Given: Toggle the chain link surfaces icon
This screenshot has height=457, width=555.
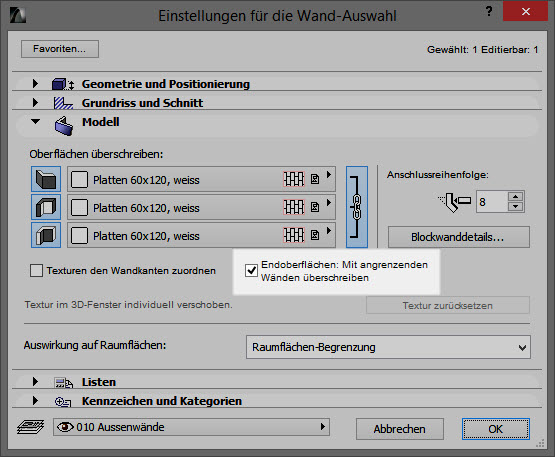Looking at the screenshot, I should click(x=357, y=207).
